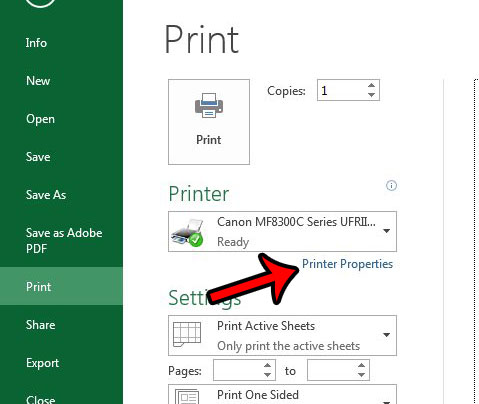Choose Open from the sidebar
The width and height of the screenshot is (479, 404).
(x=40, y=119)
